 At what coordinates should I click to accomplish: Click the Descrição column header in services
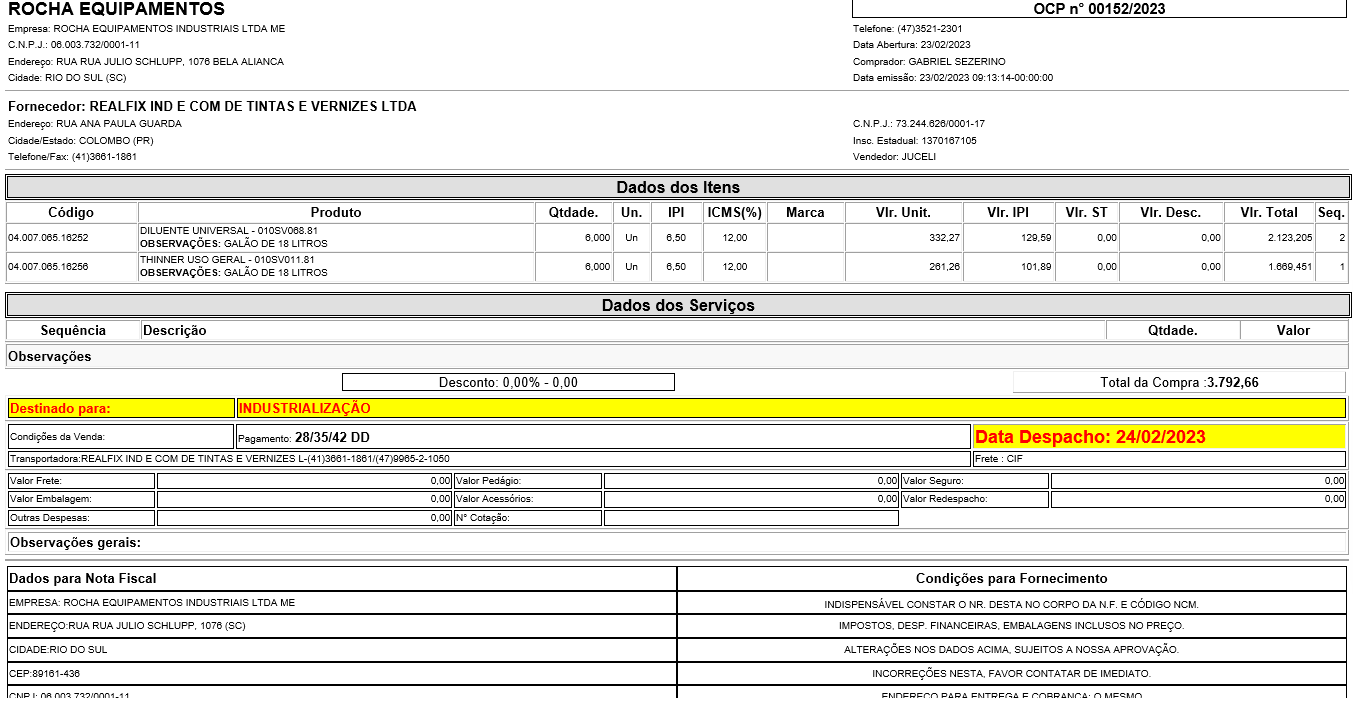(x=175, y=330)
